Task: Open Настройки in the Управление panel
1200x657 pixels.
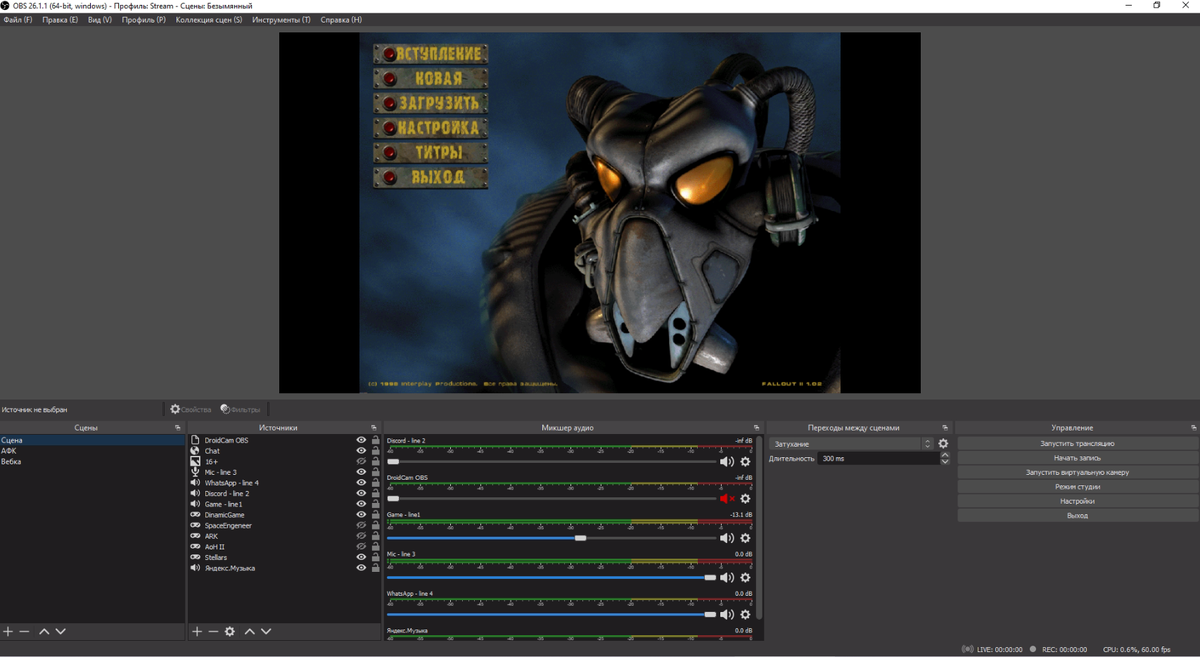Action: pos(1077,501)
